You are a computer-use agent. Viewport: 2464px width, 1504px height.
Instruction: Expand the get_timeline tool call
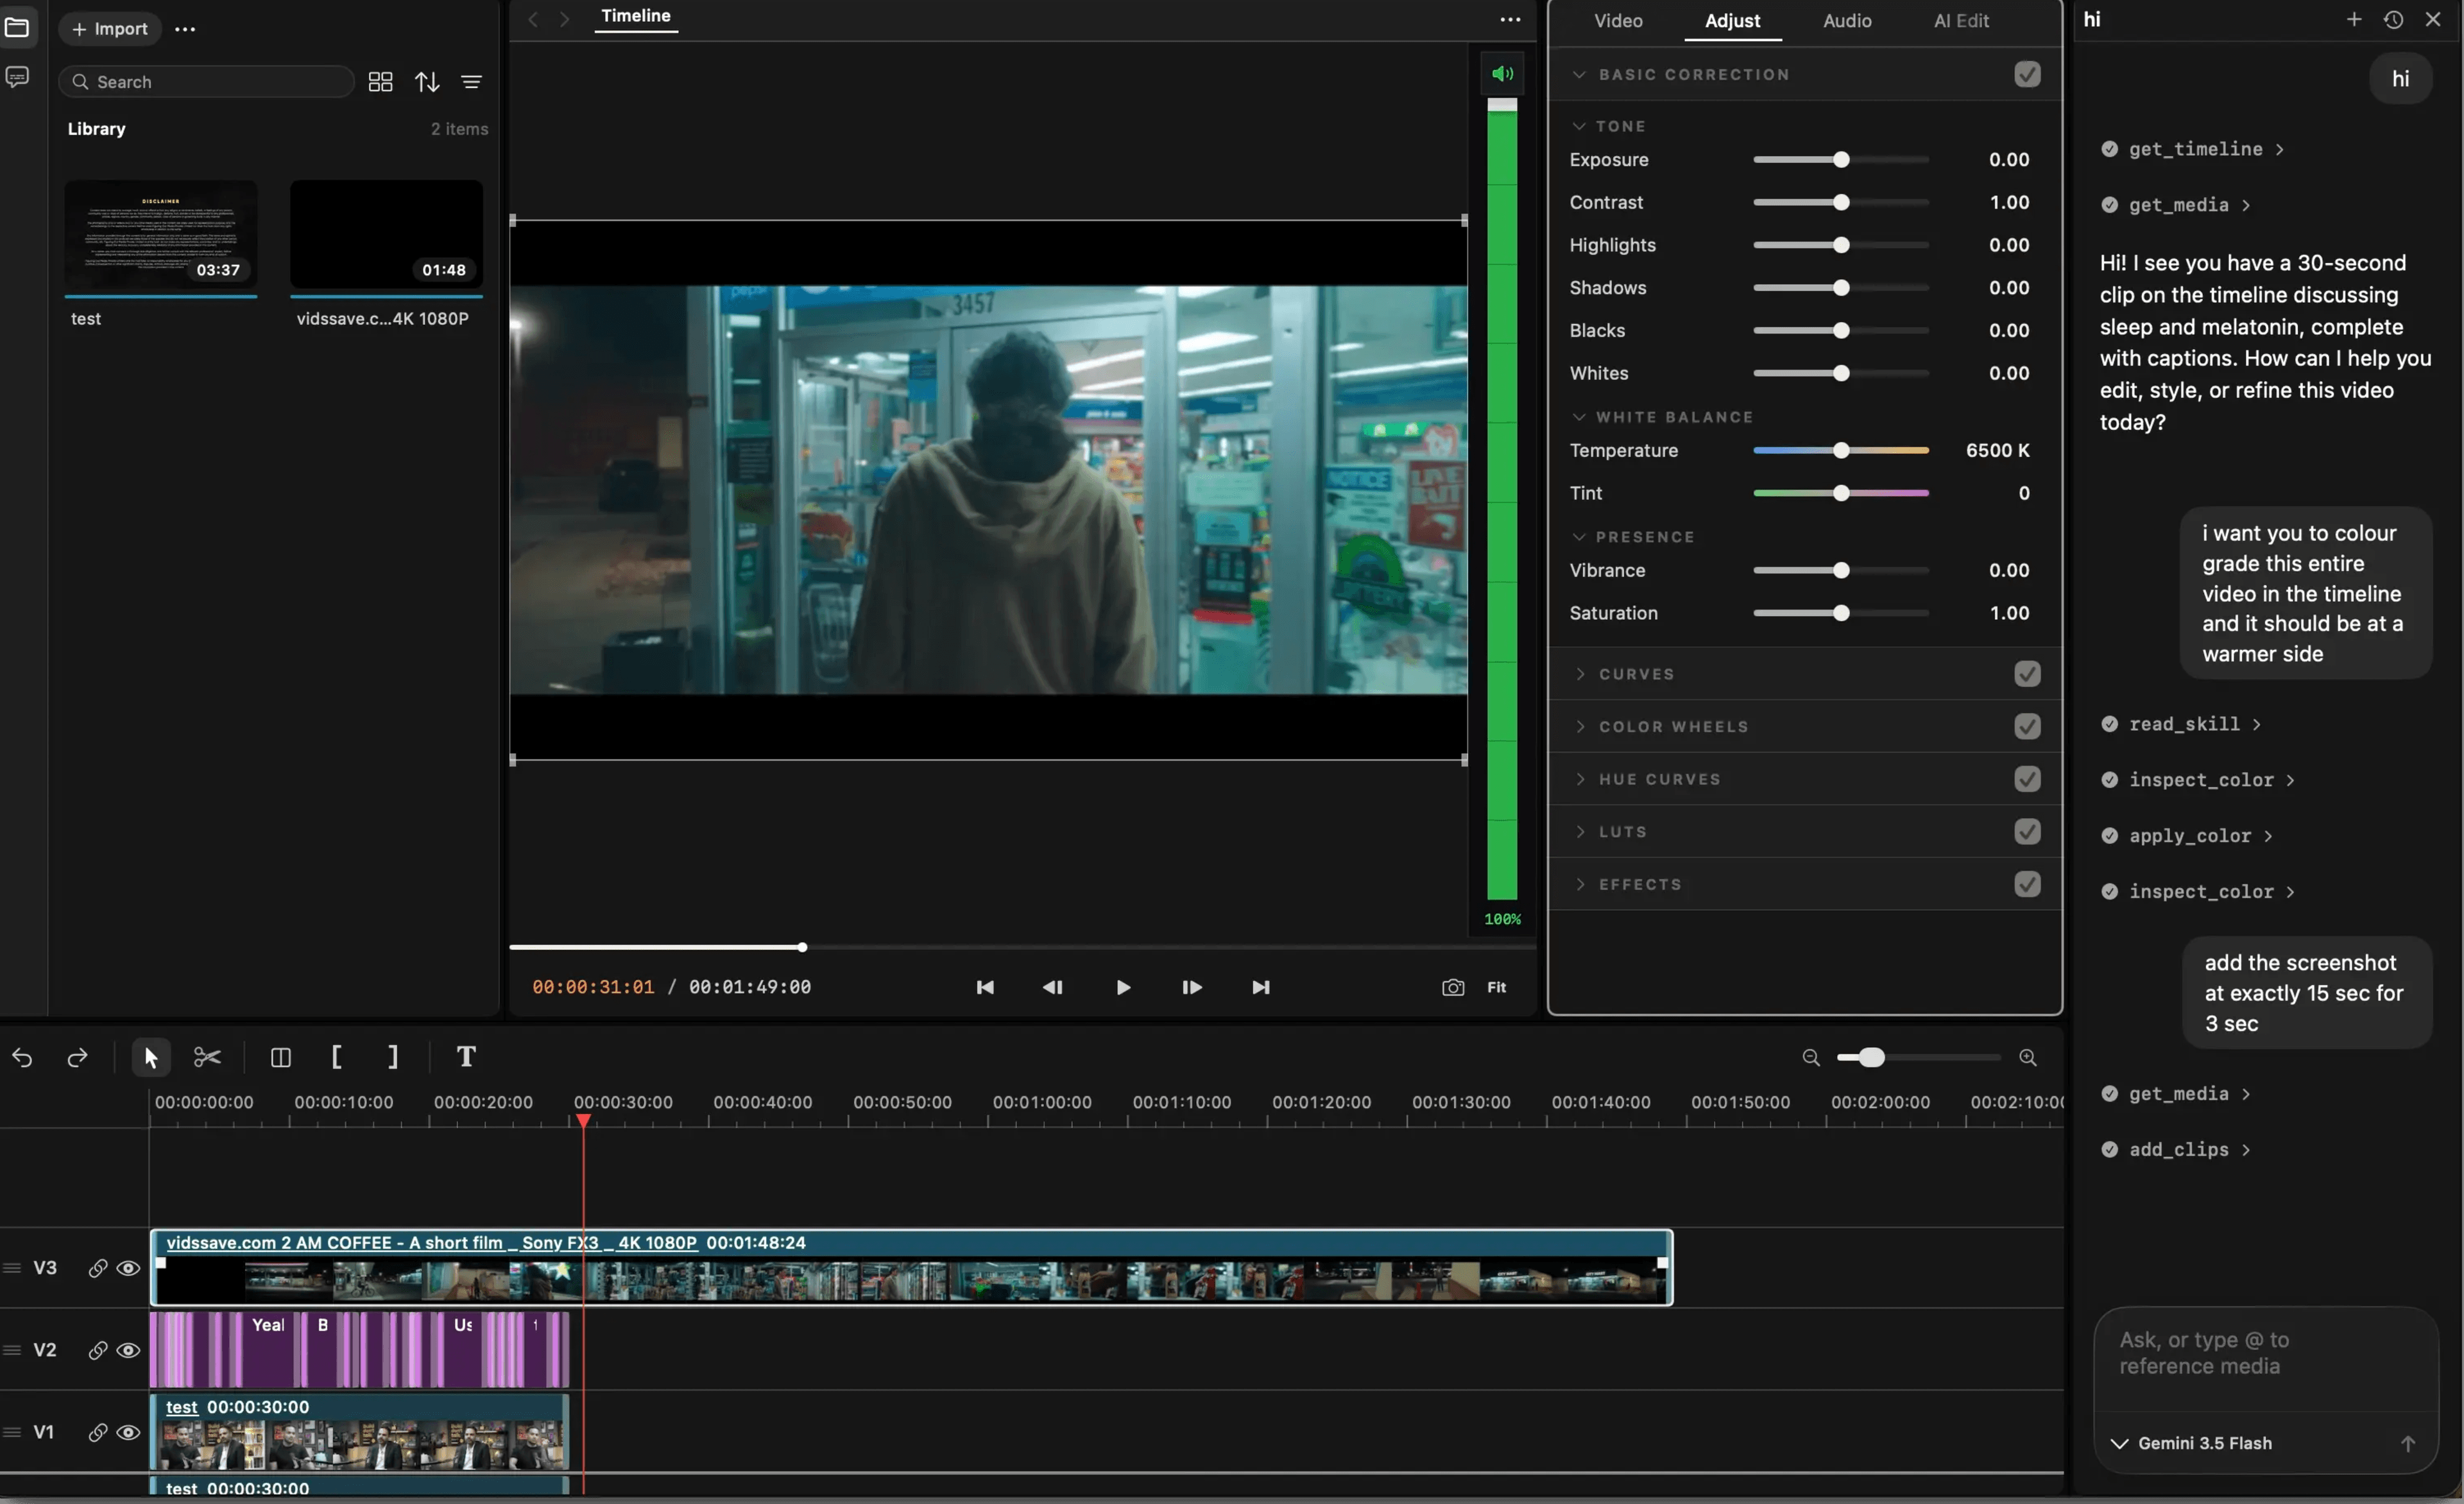click(x=2194, y=149)
